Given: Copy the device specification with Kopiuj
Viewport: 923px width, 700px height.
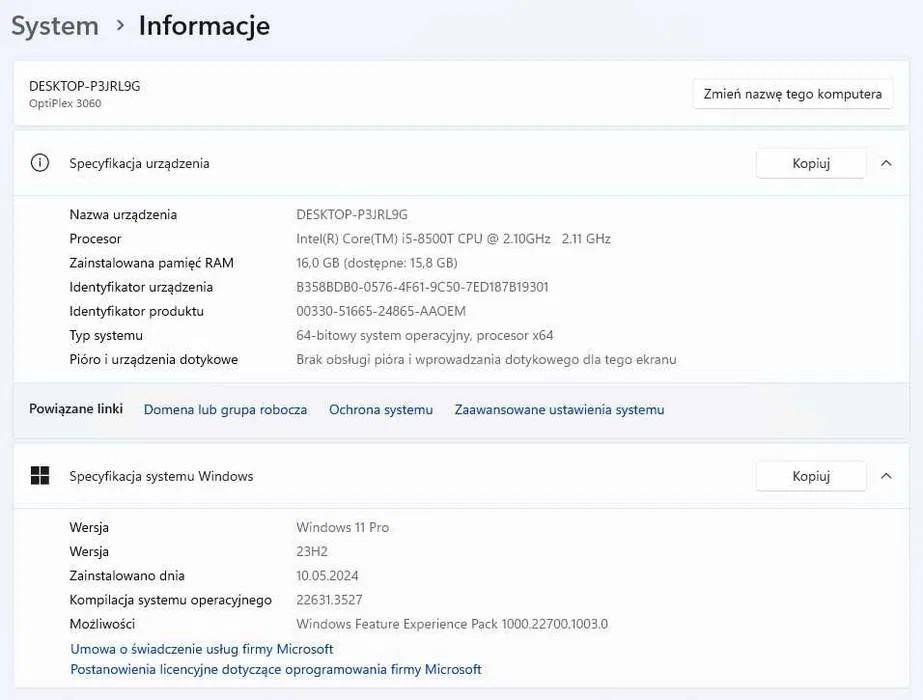Looking at the screenshot, I should pos(811,163).
